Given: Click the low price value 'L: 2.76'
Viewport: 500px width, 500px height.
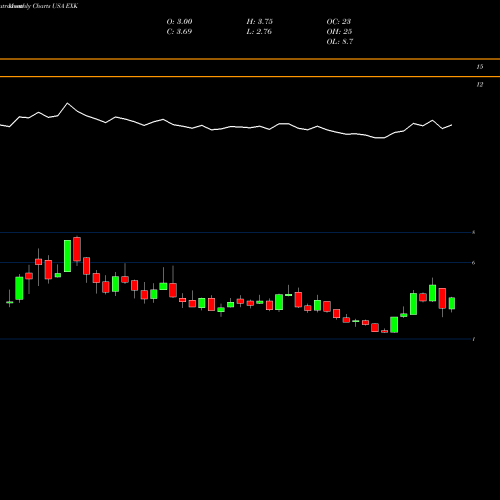Looking at the screenshot, I should pos(259,32).
